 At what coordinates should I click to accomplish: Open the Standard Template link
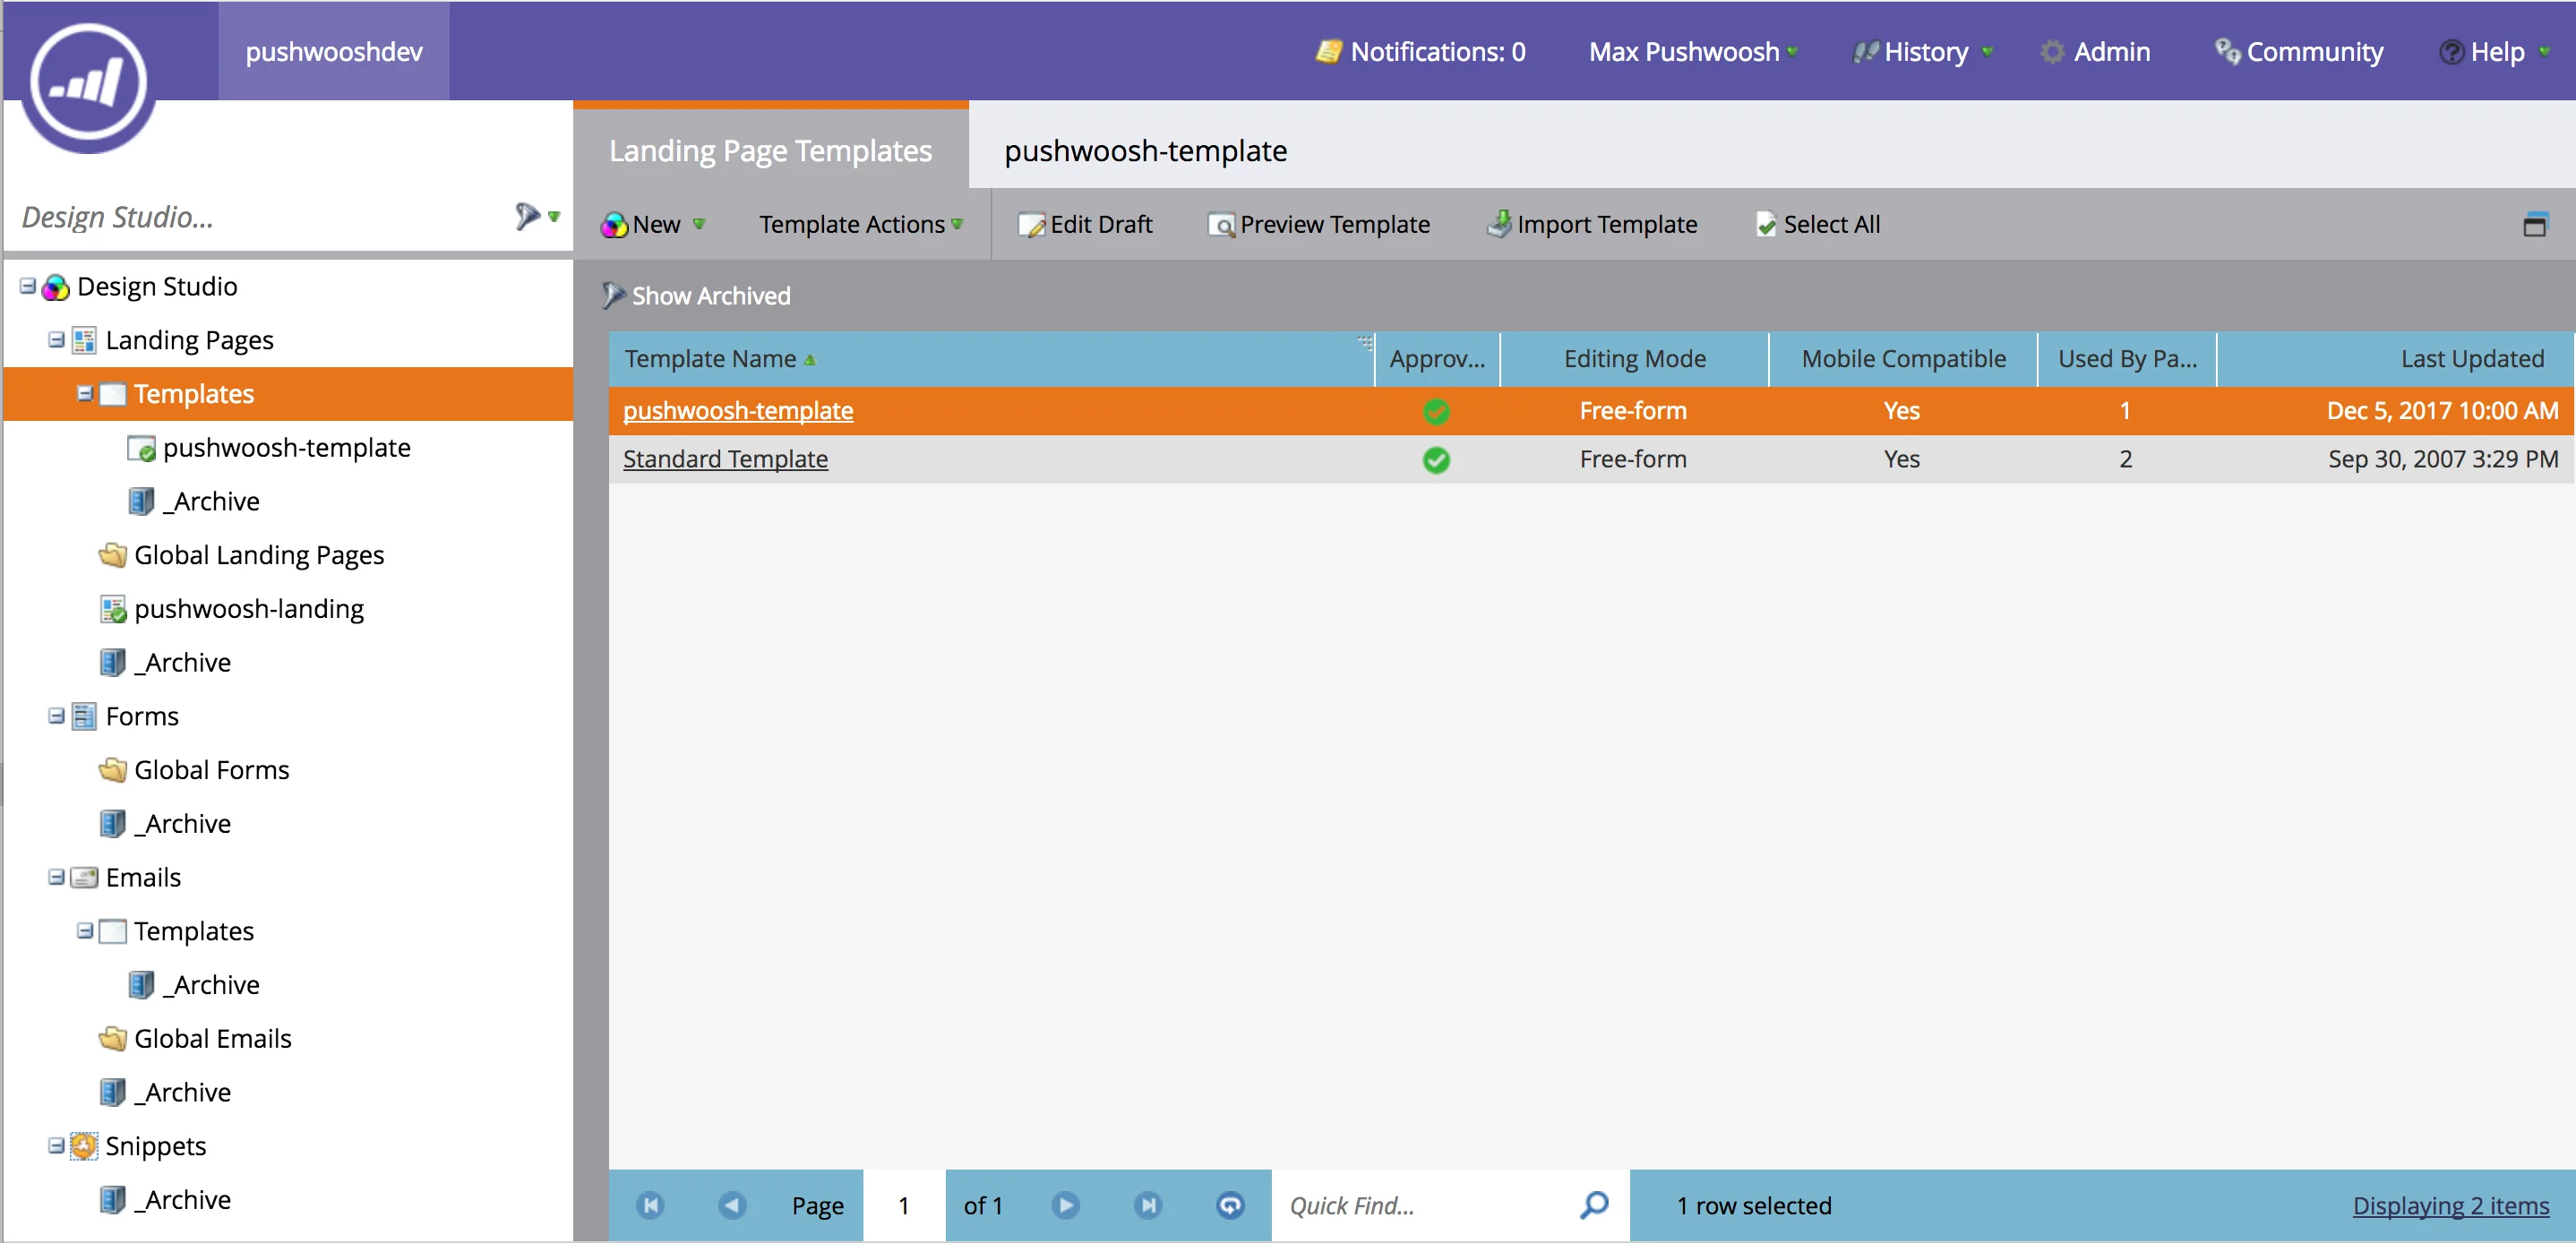click(724, 459)
